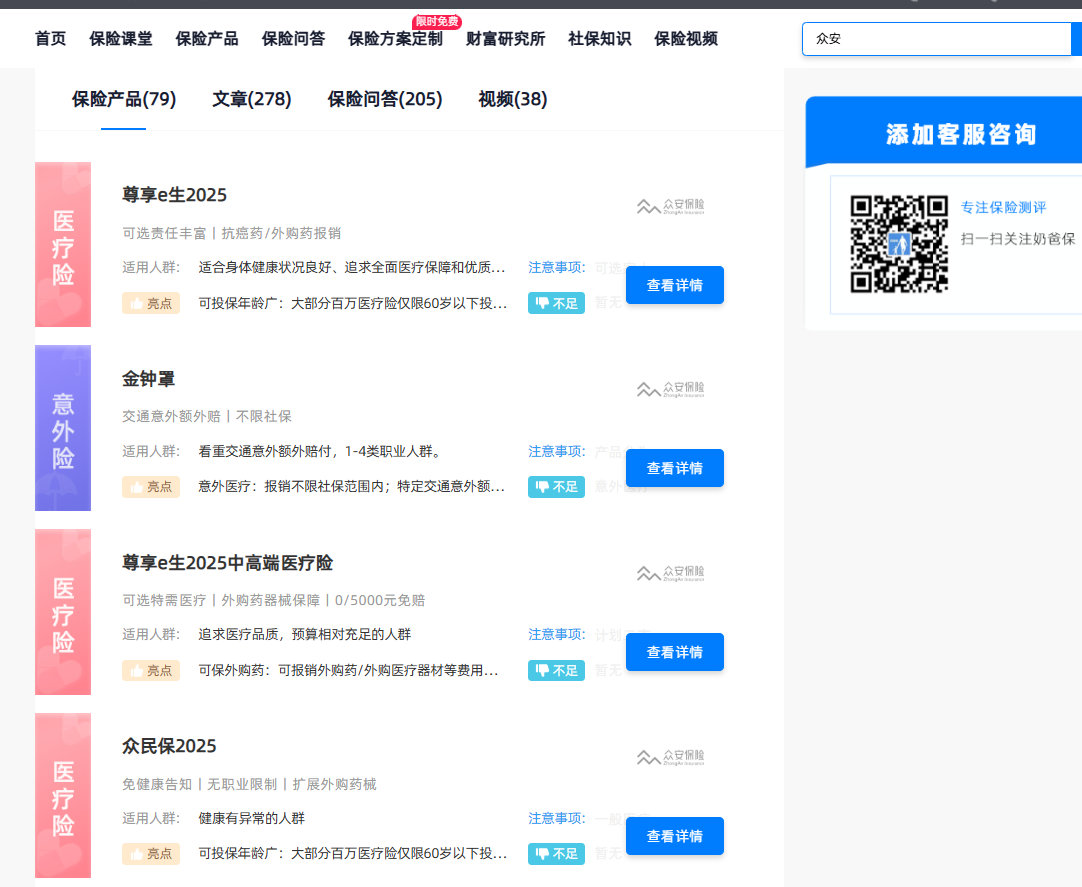This screenshot has height=887, width=1082.
Task: Click the ZhongAn logo on 尊享e生2025 card
Action: [670, 206]
